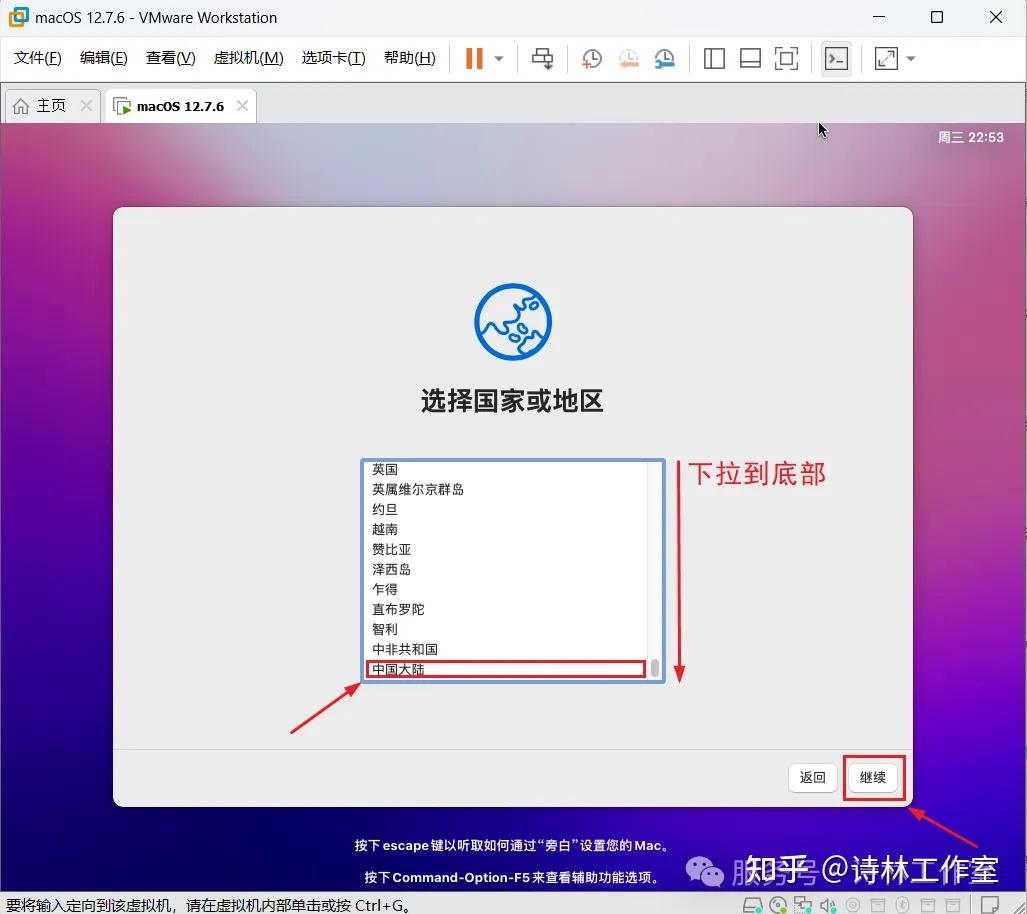Viewport: 1027px width, 914px height.
Task: Select 约旦 in the country list
Action: (x=505, y=509)
